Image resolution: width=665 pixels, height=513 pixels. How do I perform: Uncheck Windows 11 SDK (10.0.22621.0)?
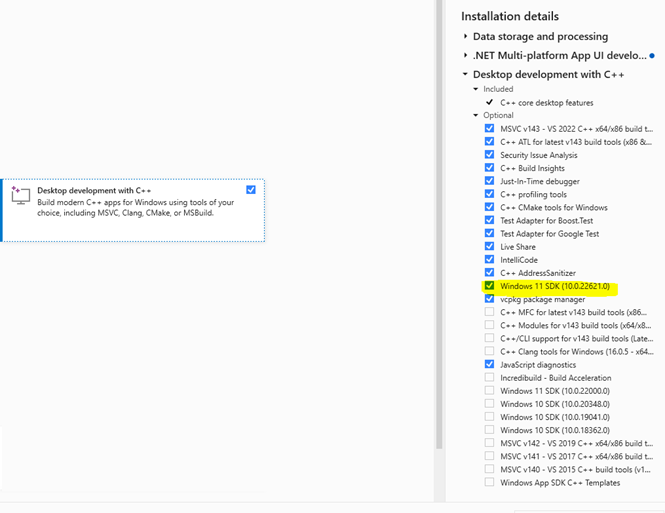pos(489,285)
